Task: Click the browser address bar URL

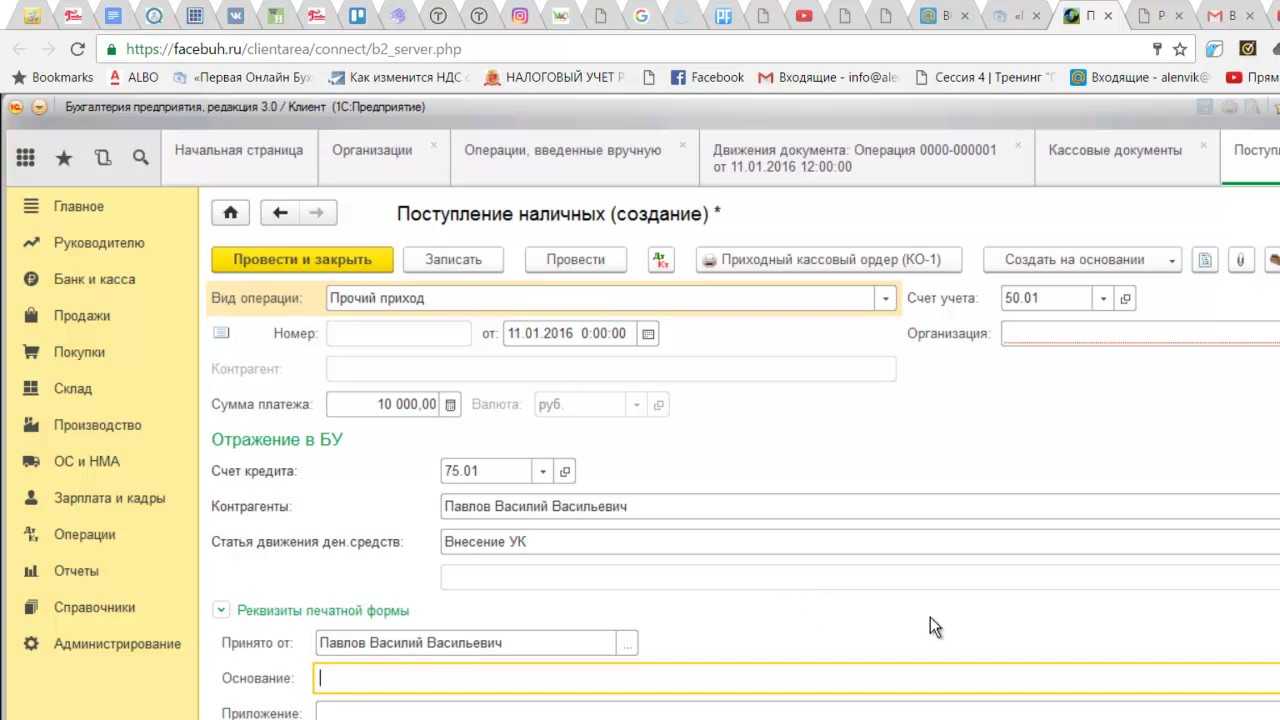Action: [x=293, y=49]
